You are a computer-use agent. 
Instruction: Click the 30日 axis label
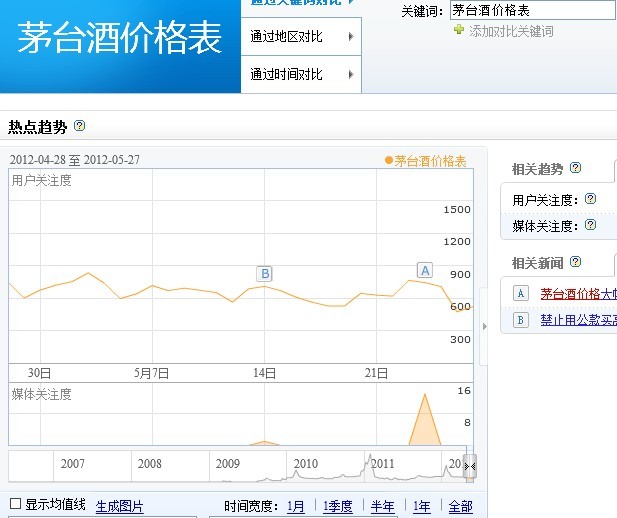39,373
